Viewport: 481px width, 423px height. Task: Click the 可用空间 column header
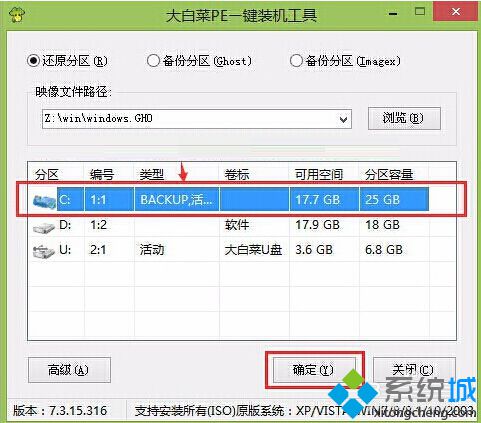pyautogui.click(x=319, y=175)
